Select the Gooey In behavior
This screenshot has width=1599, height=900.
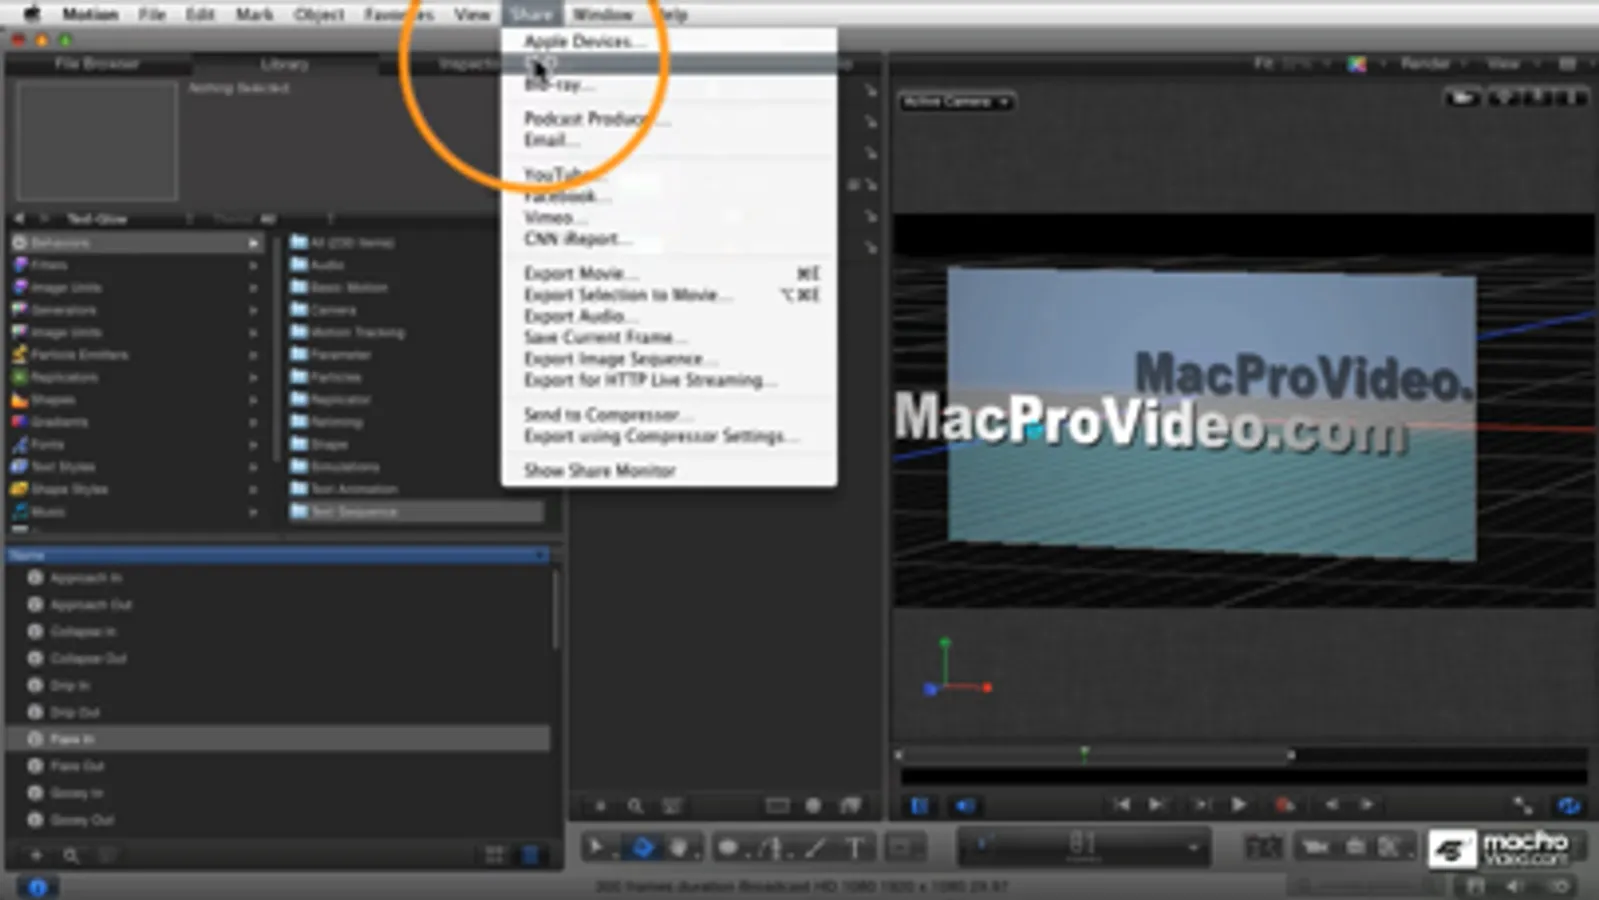tap(278, 793)
